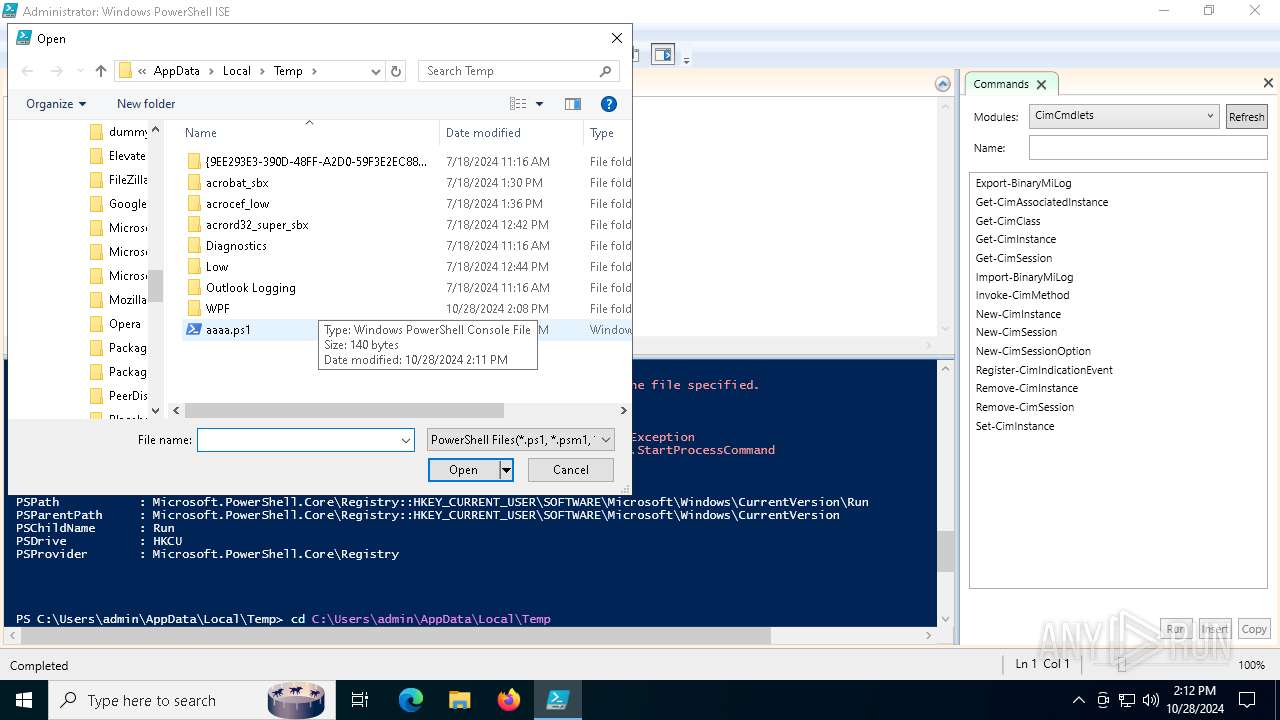Select Get-CimInstance command
This screenshot has width=1280, height=720.
point(1015,240)
